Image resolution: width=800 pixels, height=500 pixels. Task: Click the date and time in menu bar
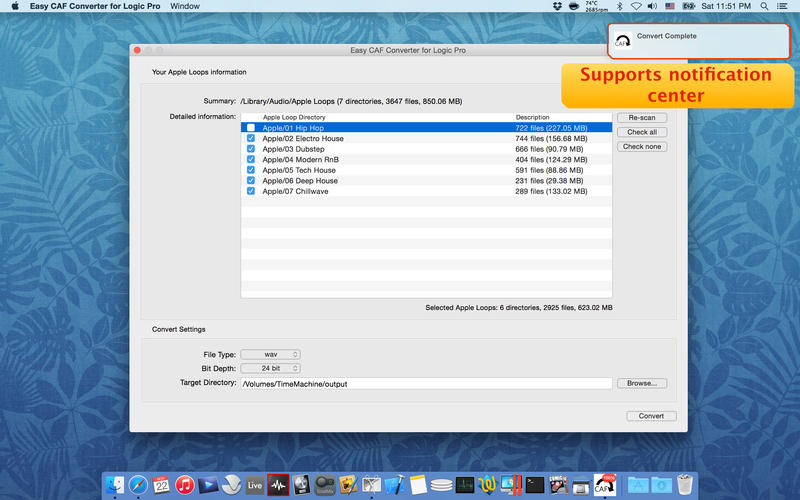tap(726, 6)
